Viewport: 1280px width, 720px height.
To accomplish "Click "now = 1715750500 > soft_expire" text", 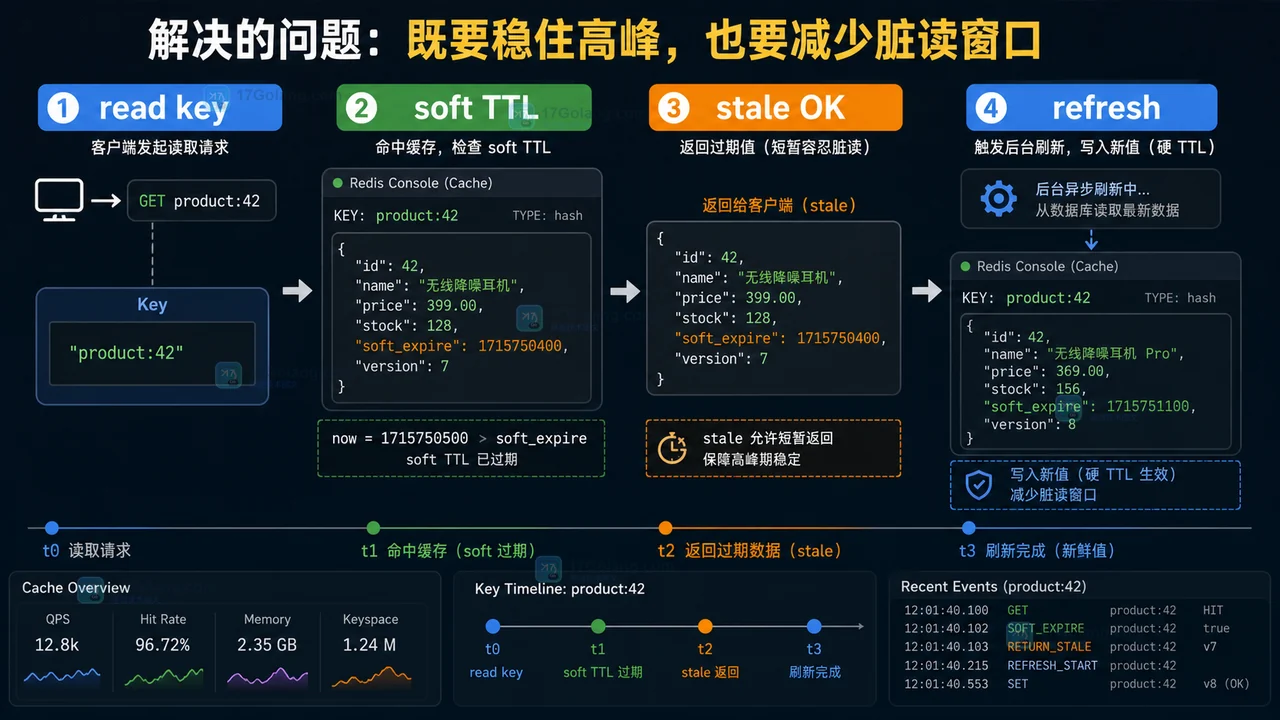I will [459, 438].
